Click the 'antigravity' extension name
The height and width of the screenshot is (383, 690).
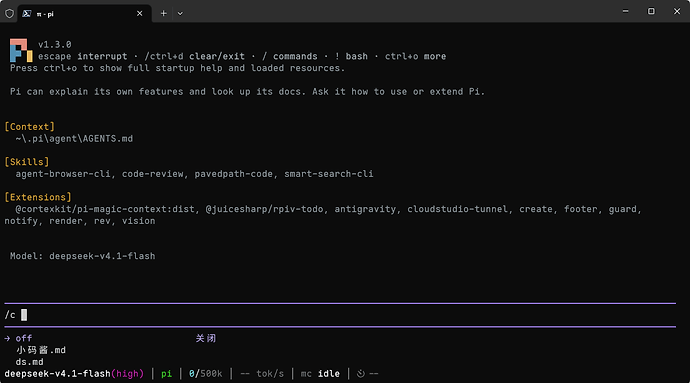point(365,209)
